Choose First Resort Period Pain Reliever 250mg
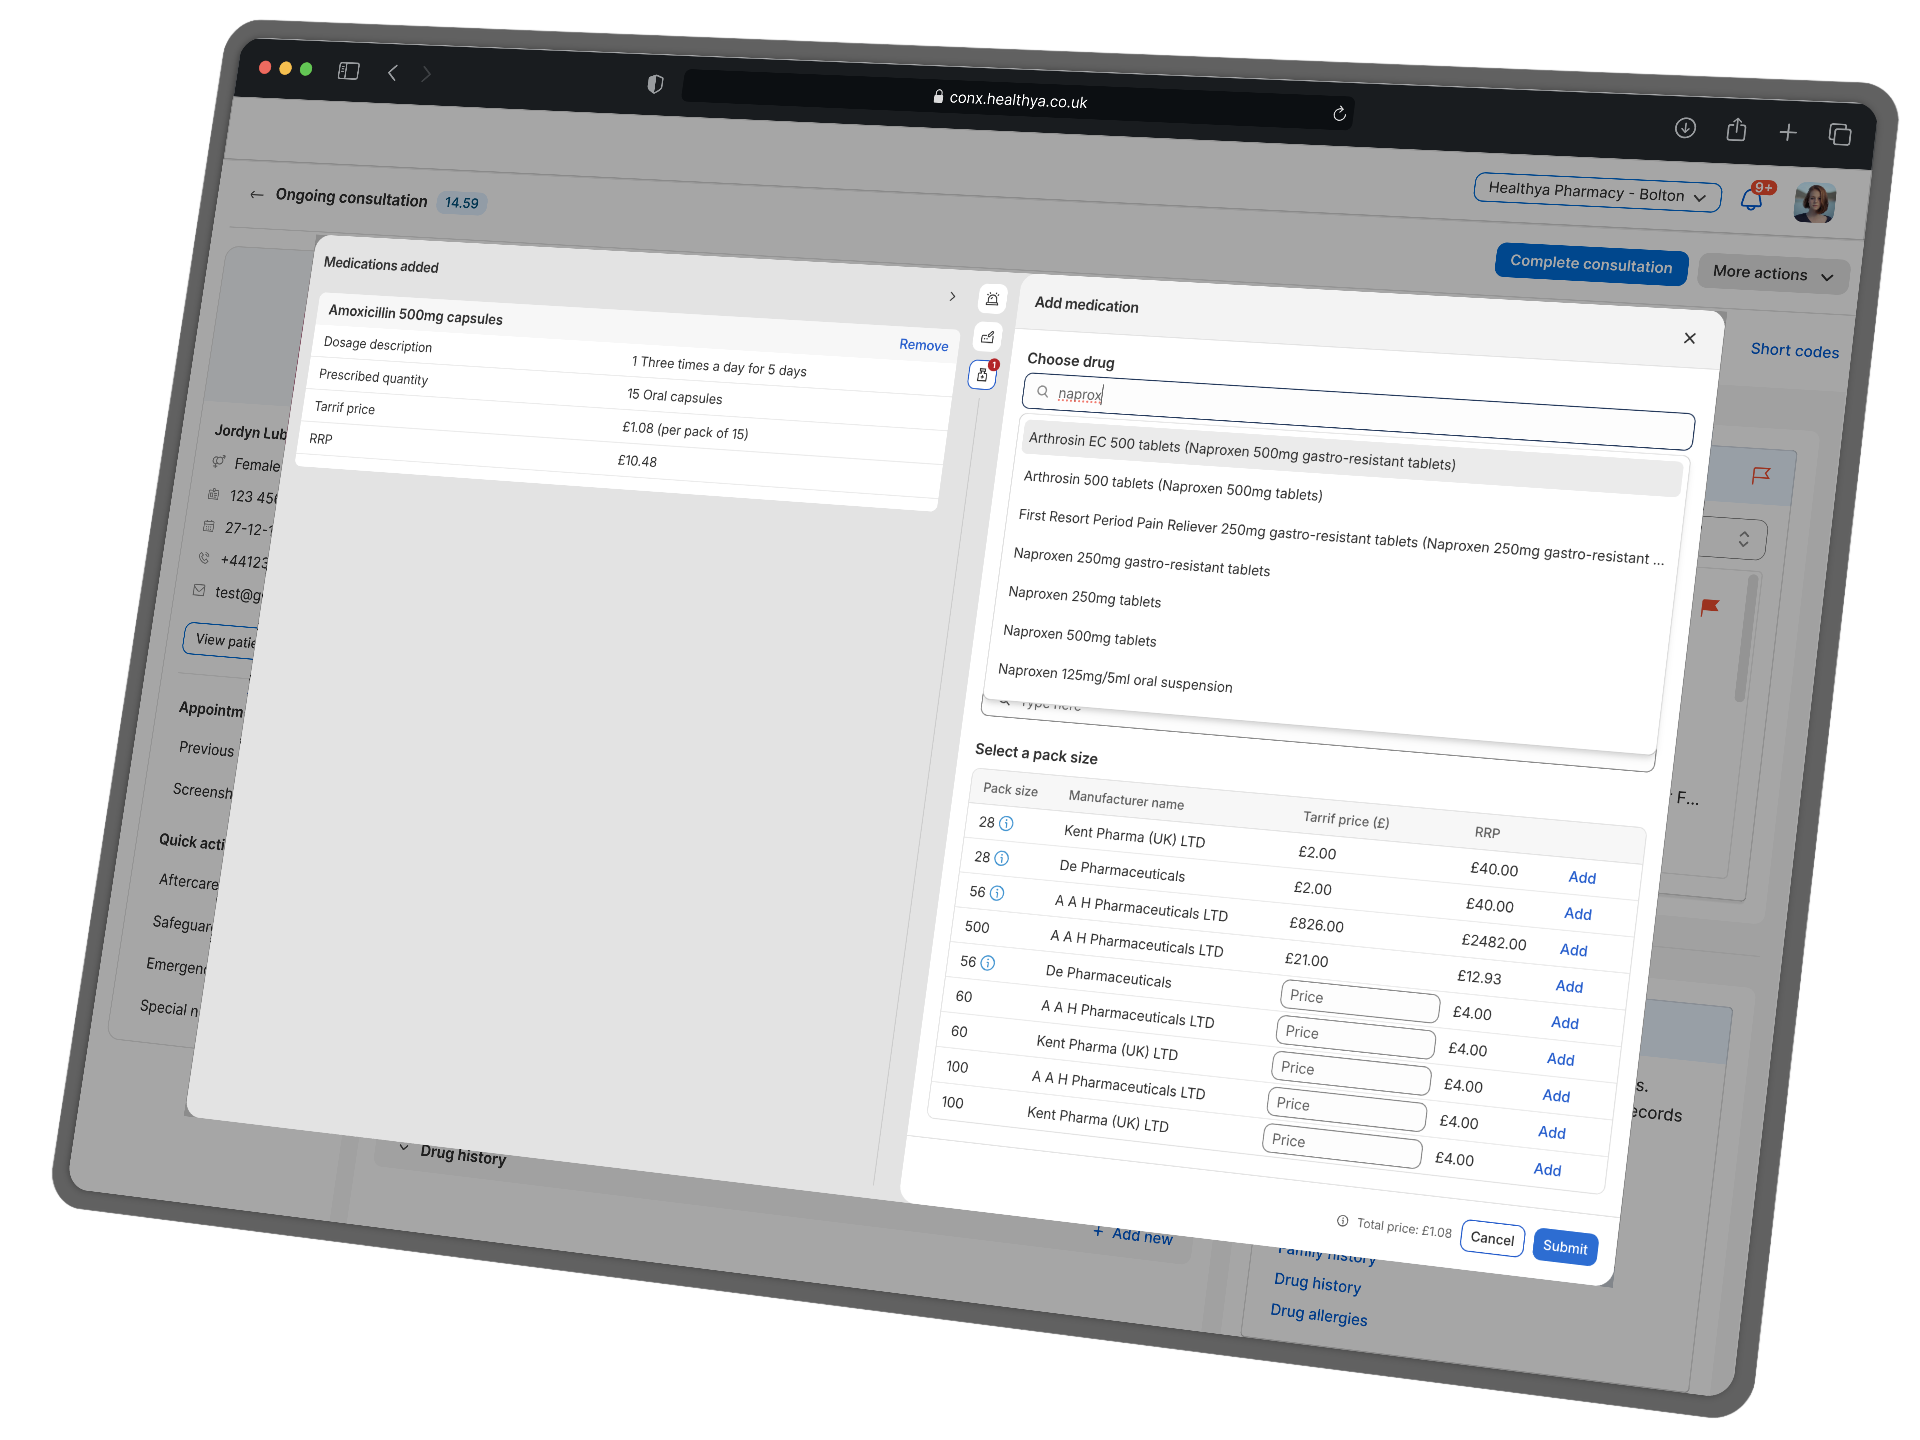Screen dimensions: 1920x1440 (x=1341, y=537)
